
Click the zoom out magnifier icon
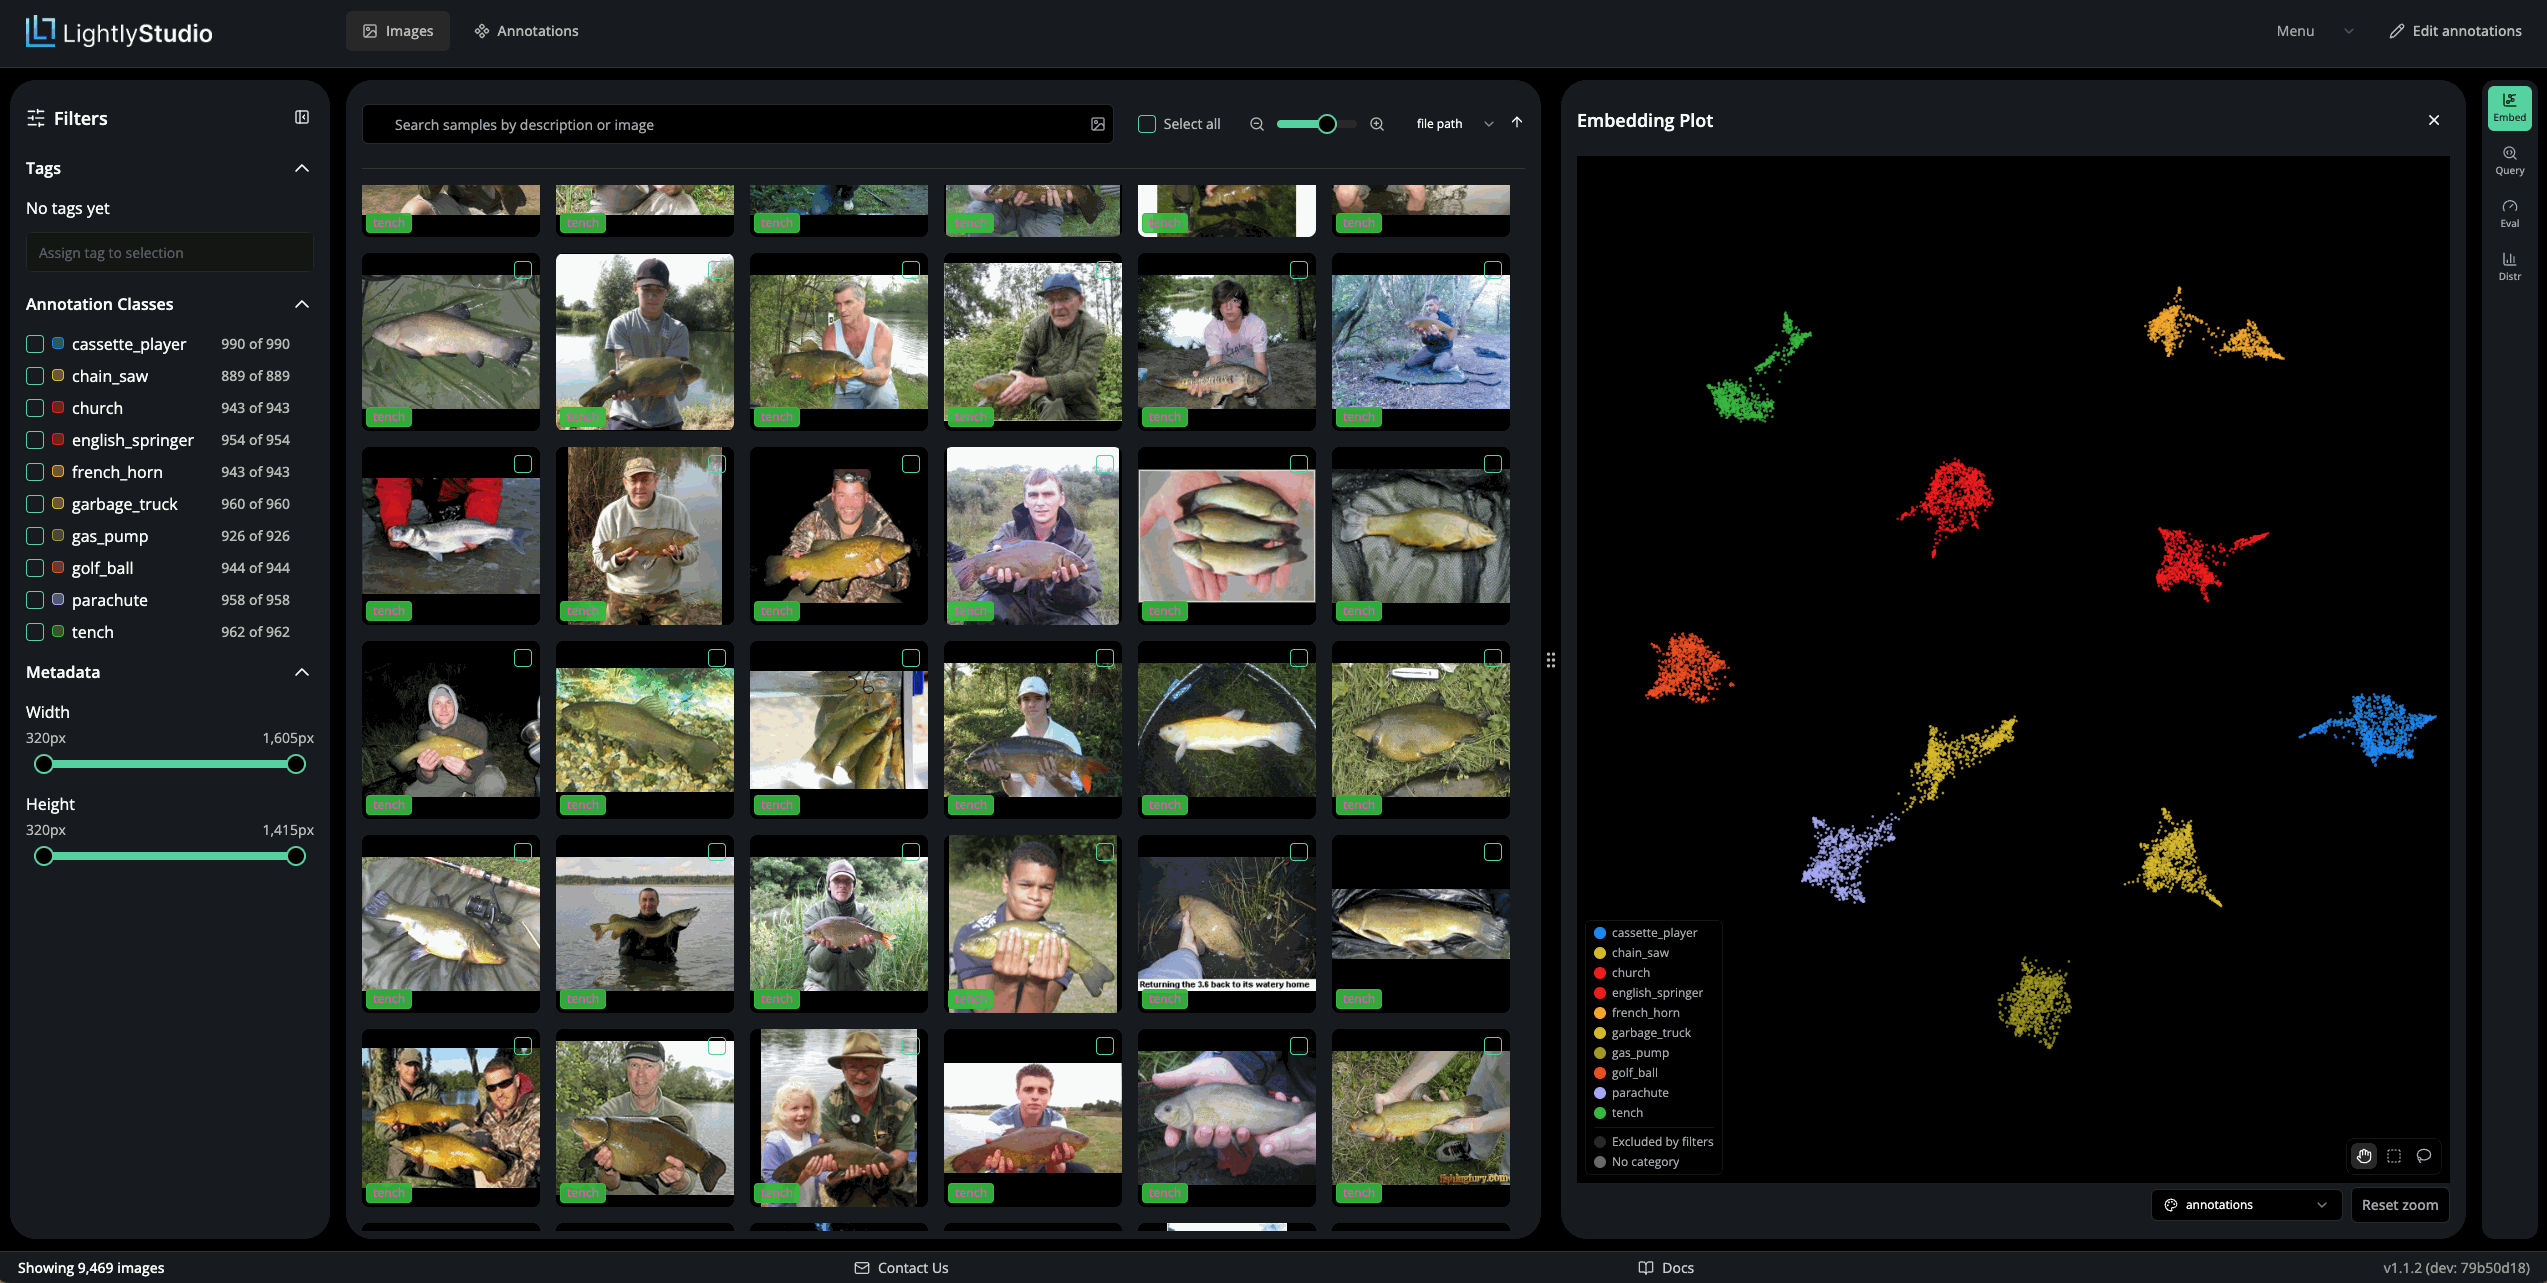pos(1257,124)
